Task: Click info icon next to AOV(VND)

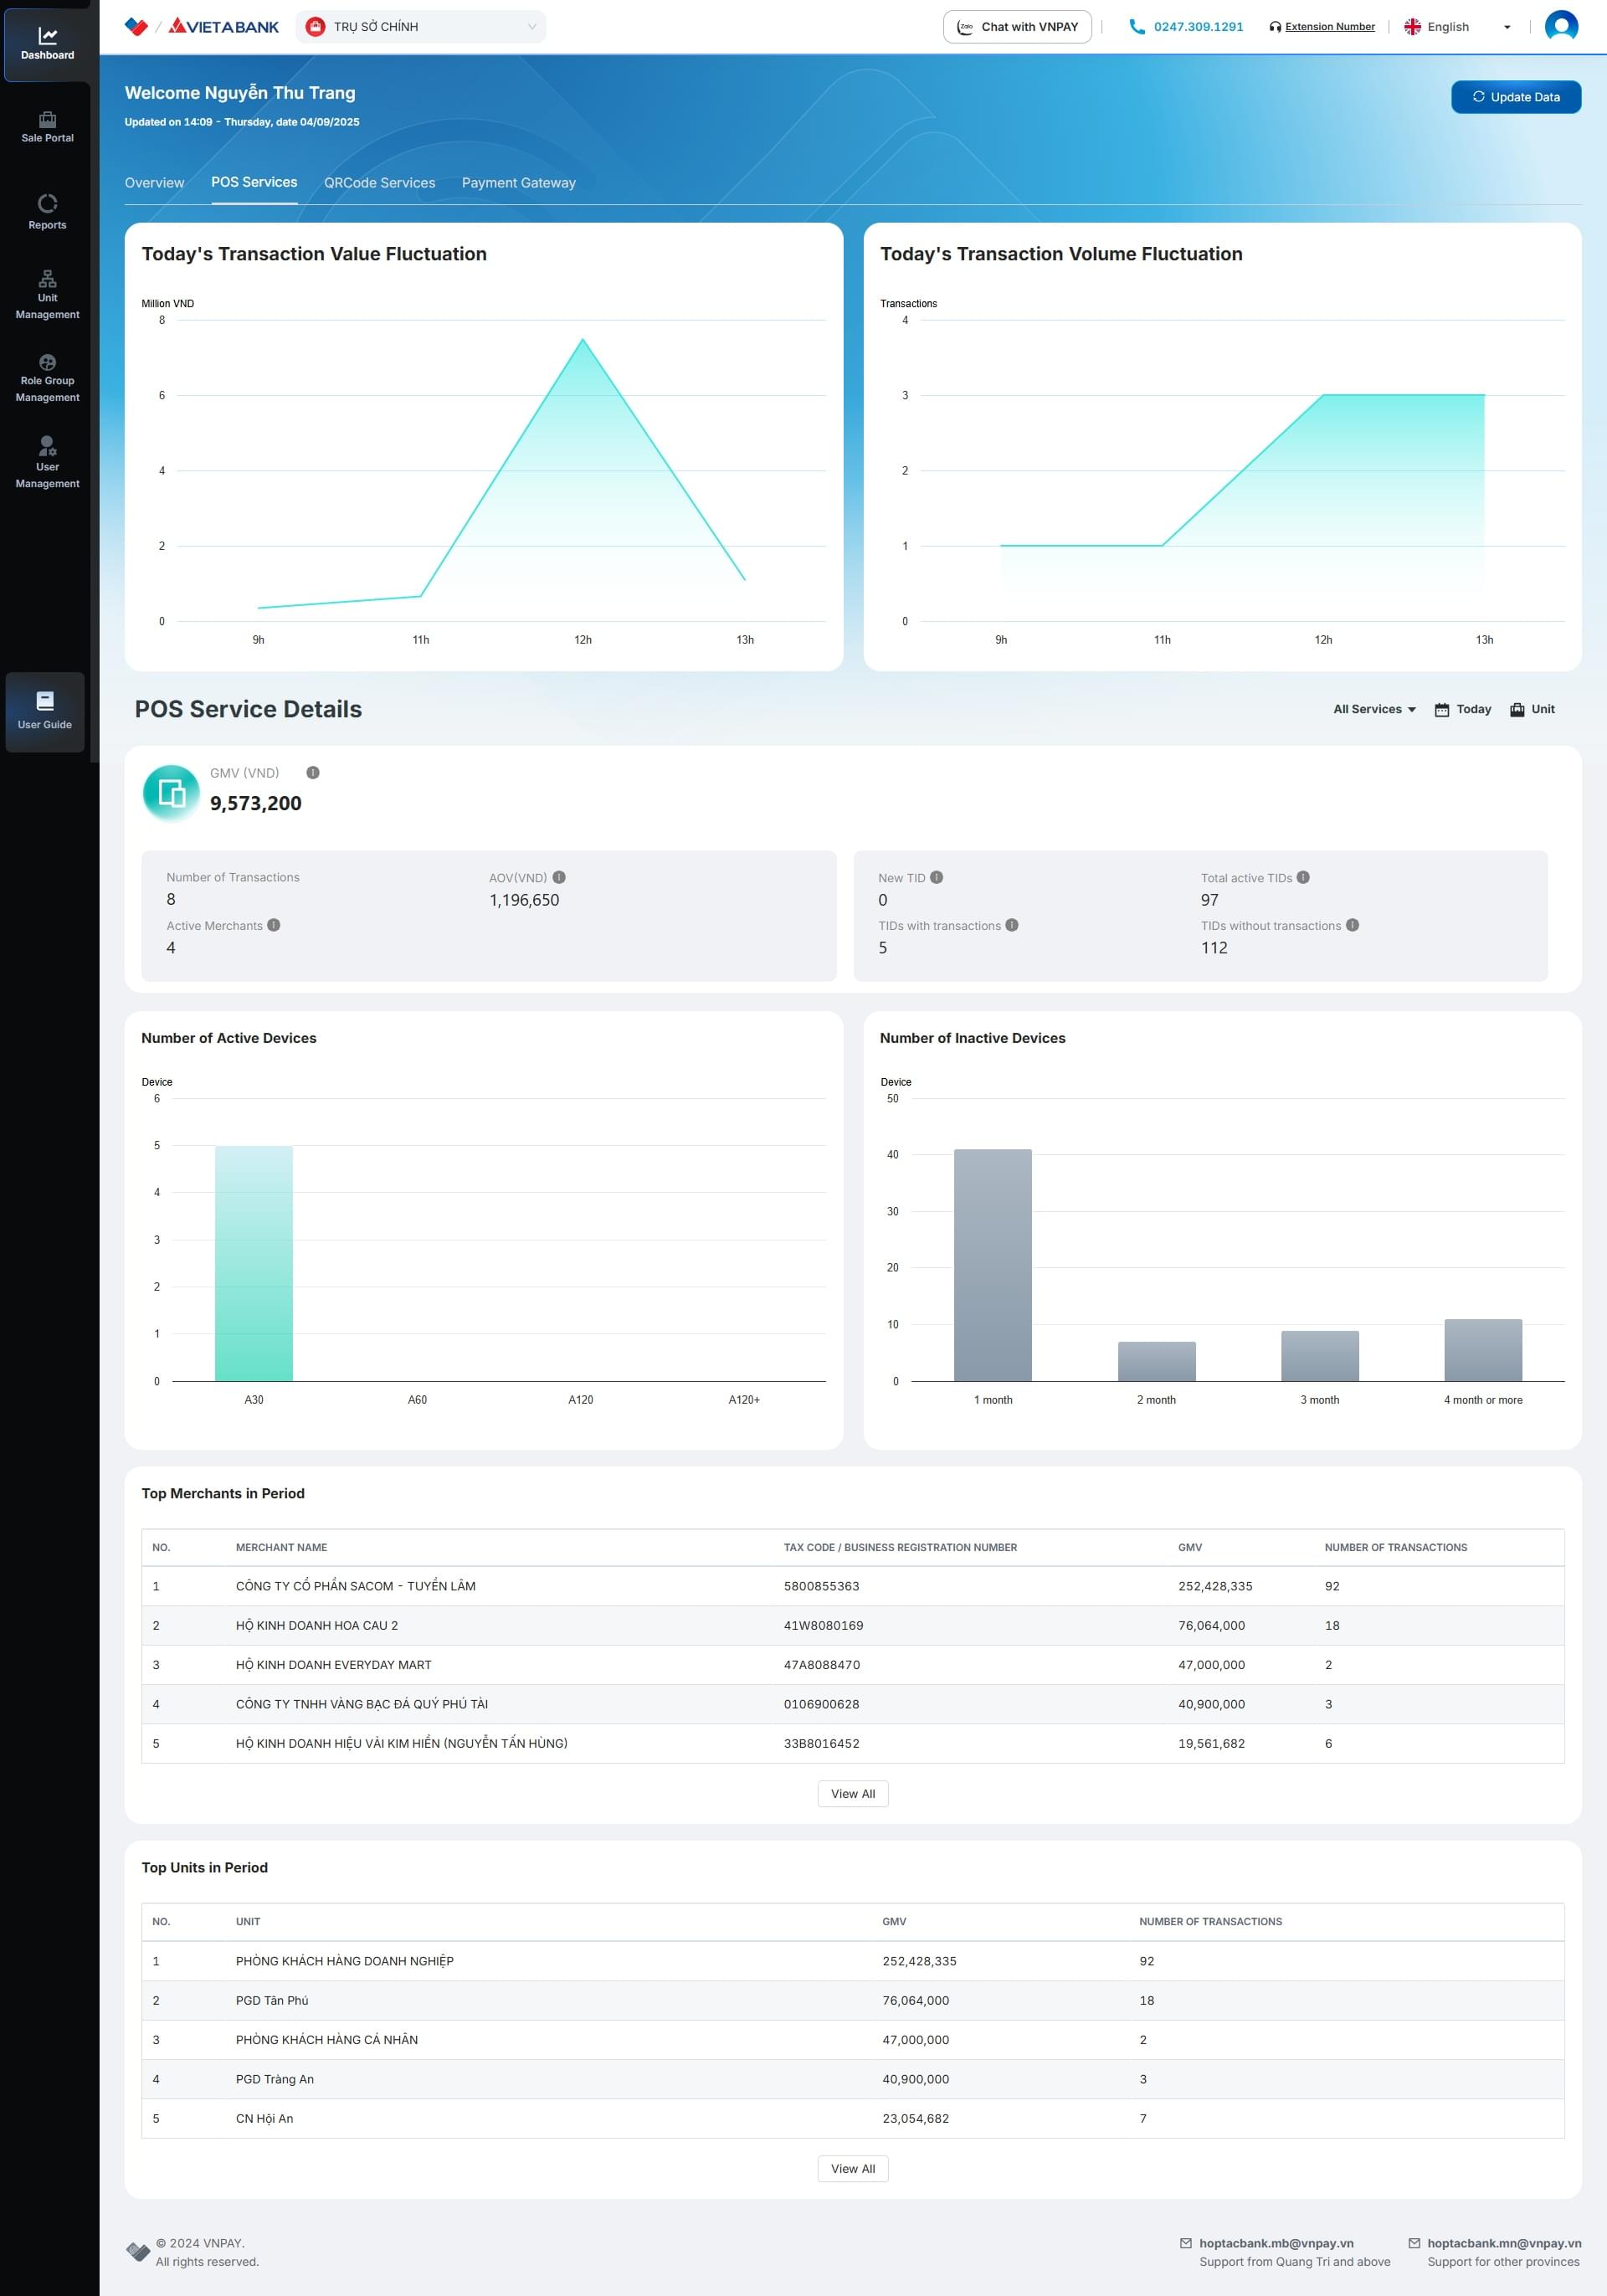Action: (x=559, y=877)
